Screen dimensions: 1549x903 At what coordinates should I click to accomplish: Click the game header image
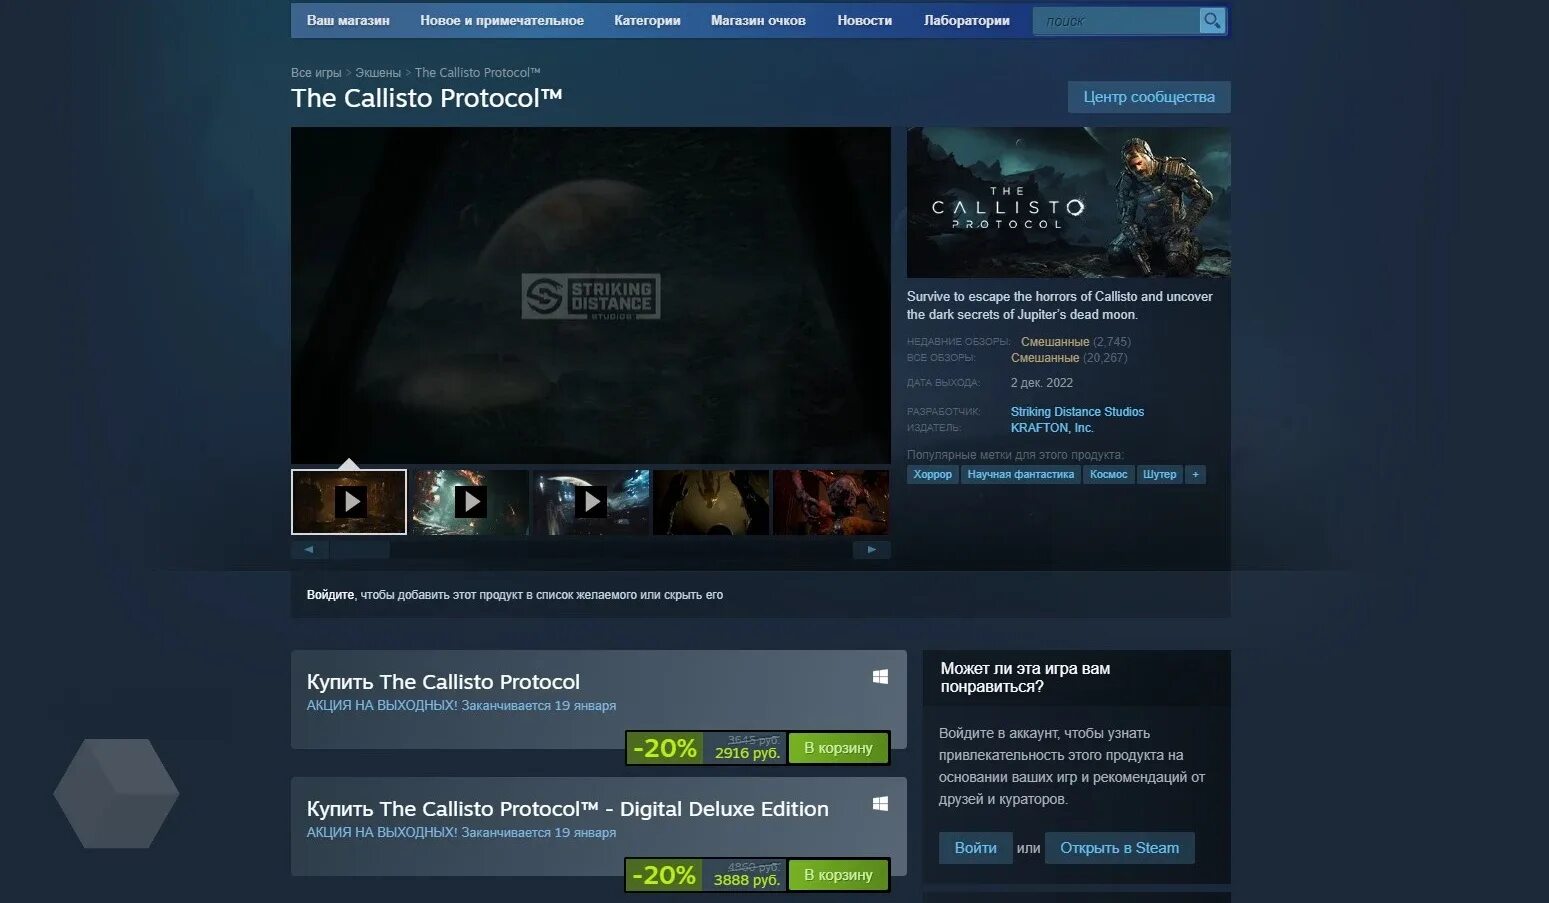(x=1069, y=202)
